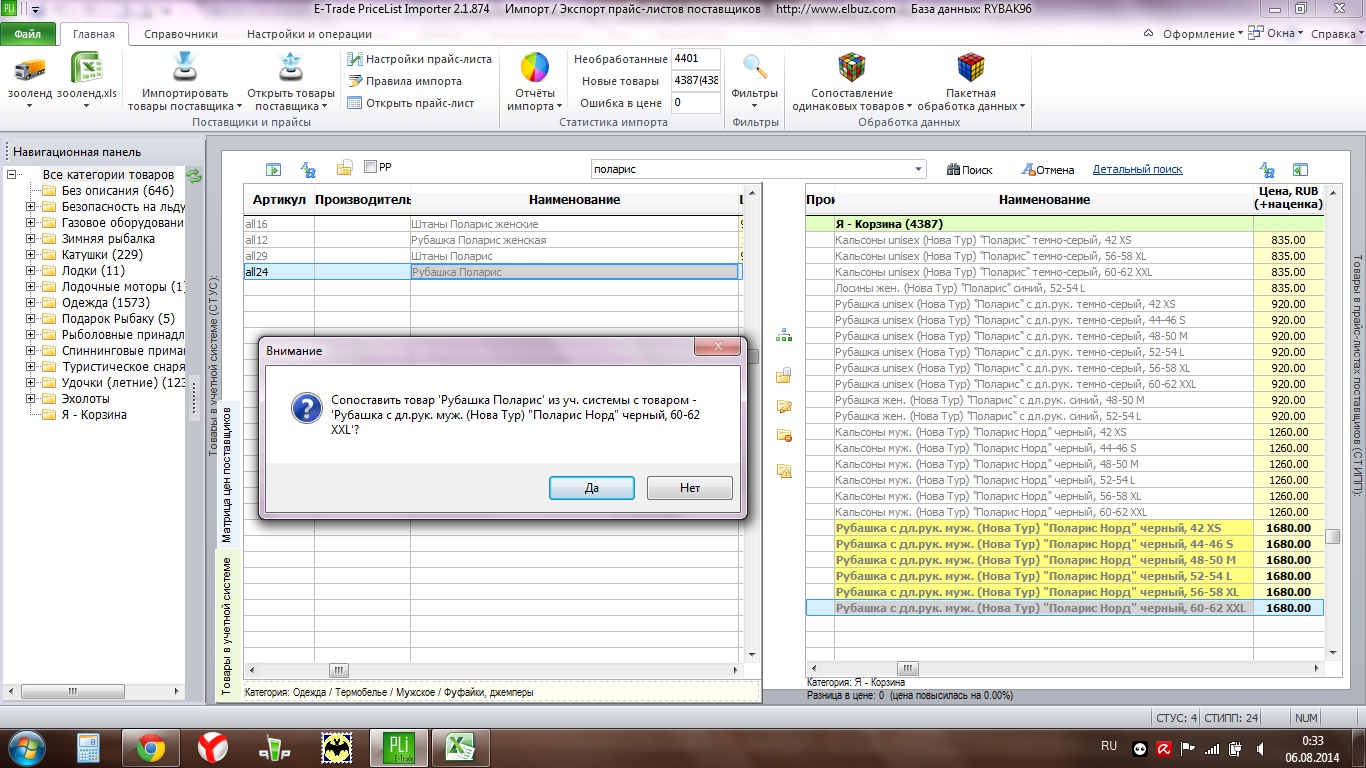
Task: Click the folder with pencil icon between panes
Action: 784,406
